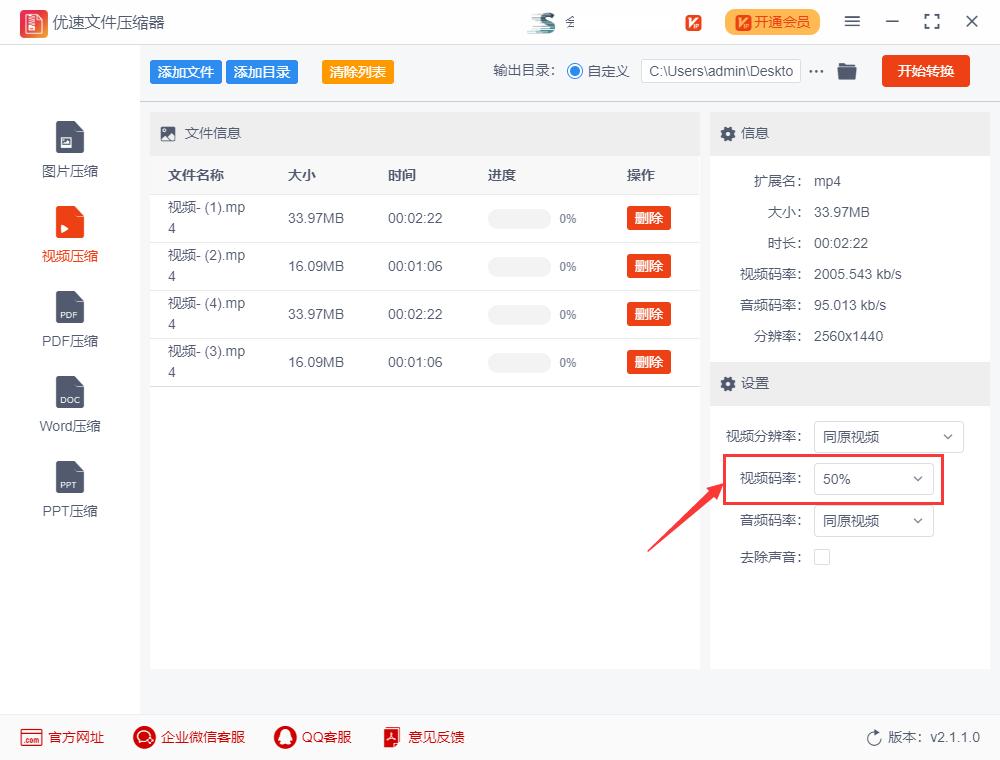Highlight the 视频压缩 sidebar toggle
The width and height of the screenshot is (1000, 760).
click(x=69, y=233)
